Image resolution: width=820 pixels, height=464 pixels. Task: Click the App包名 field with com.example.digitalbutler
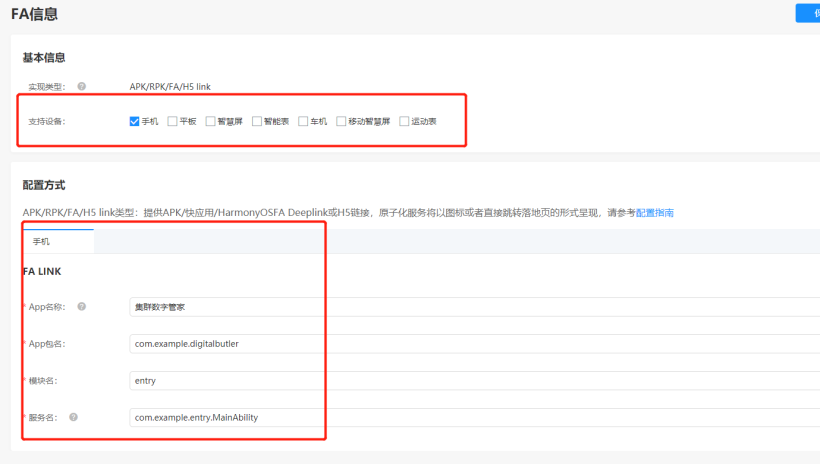[x=470, y=344]
